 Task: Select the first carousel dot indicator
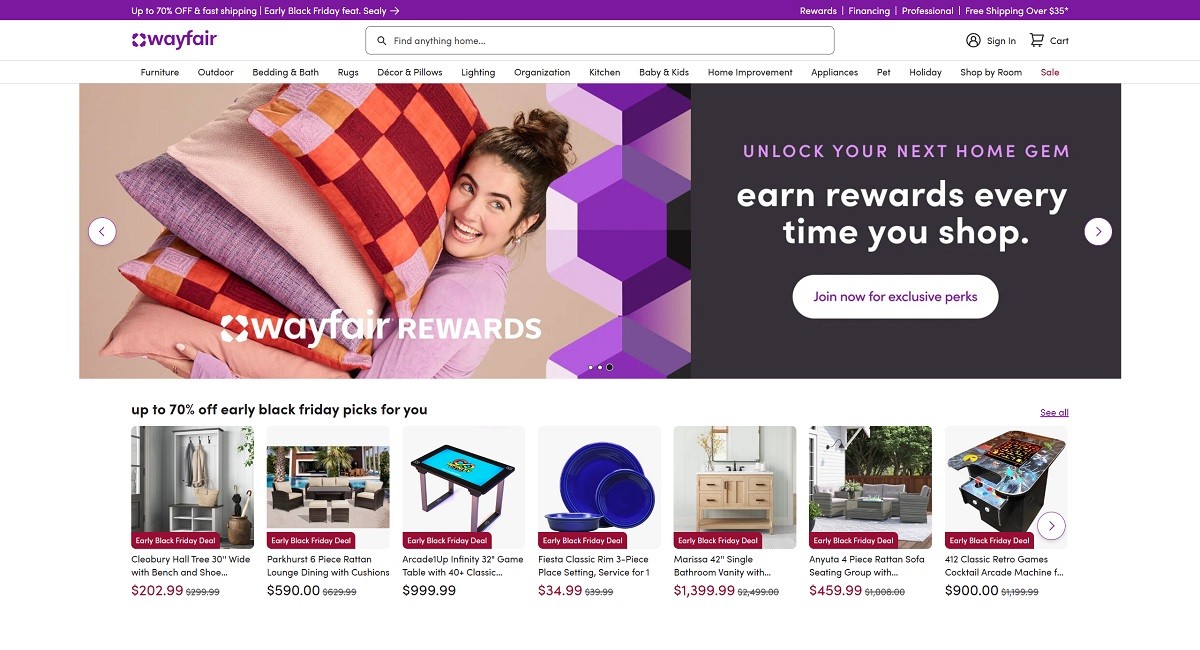tap(590, 367)
